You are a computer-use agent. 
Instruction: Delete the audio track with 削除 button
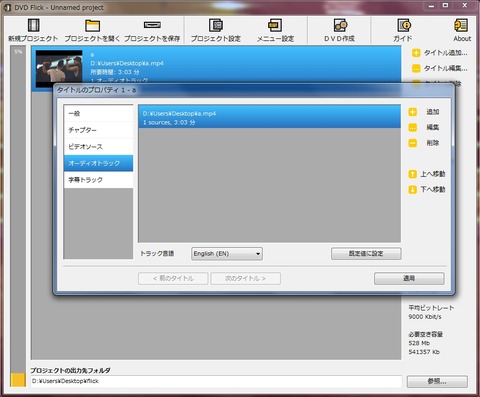click(424, 143)
